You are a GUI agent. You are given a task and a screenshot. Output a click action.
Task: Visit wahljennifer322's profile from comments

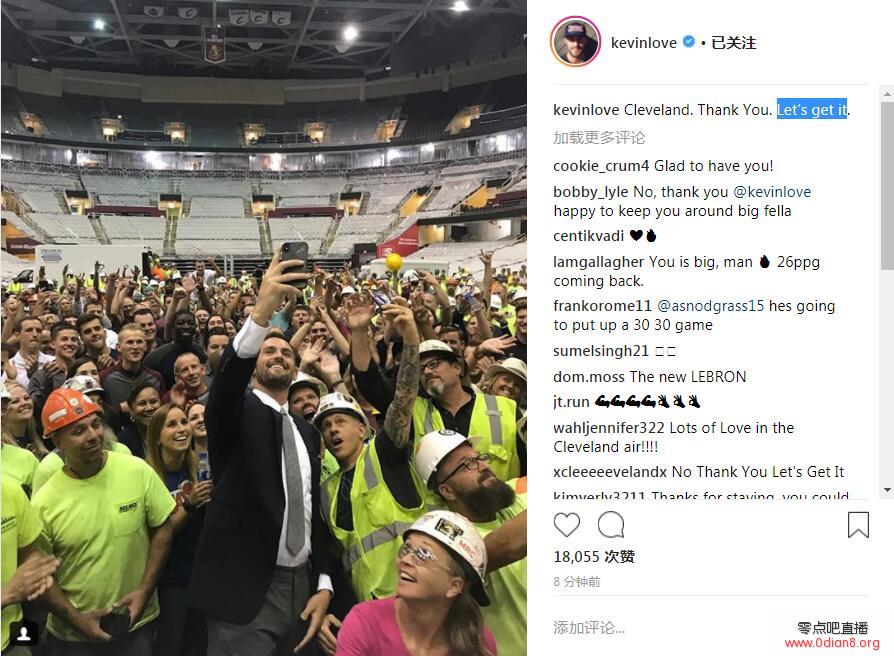pos(609,428)
